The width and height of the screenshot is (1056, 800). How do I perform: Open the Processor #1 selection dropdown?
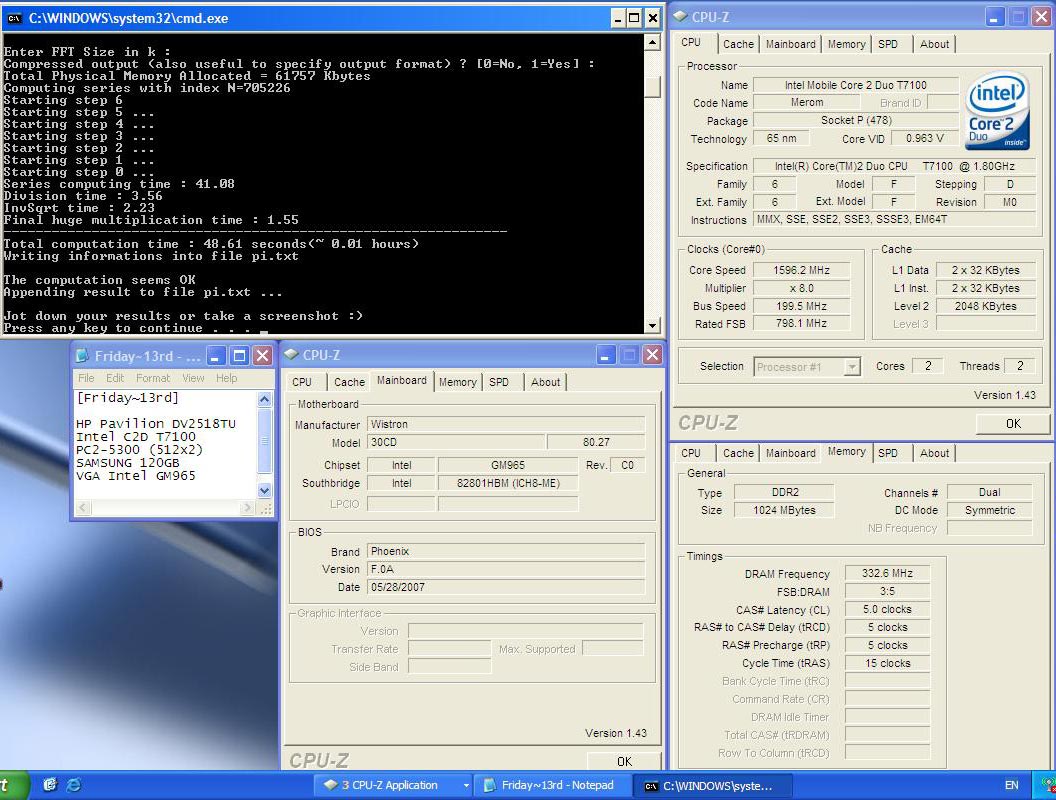[852, 367]
